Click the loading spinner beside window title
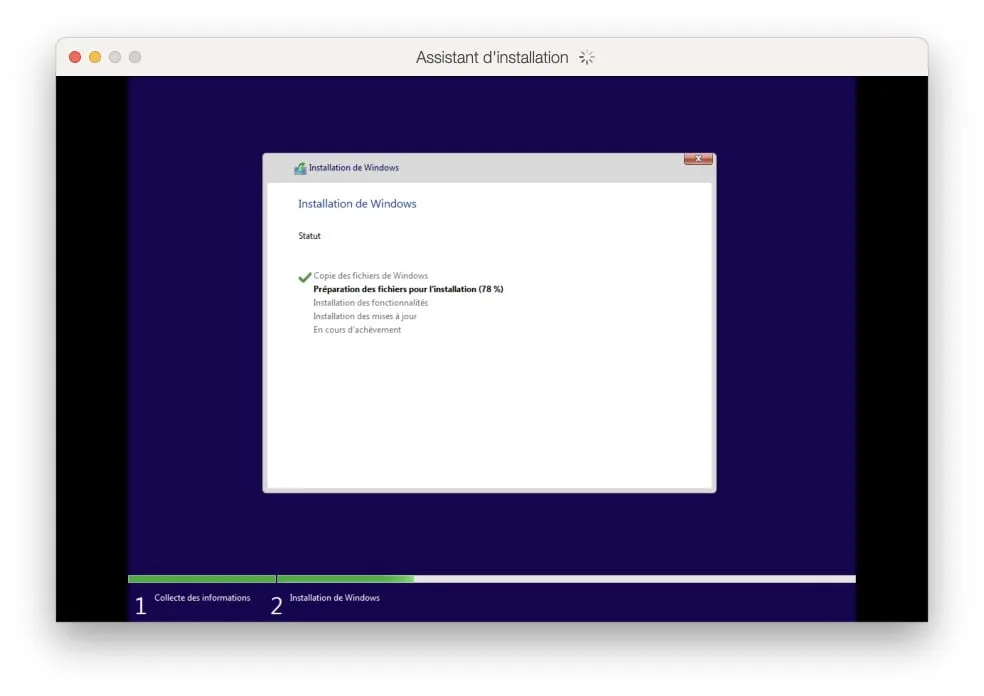Screen dimensions: 984x696 pyautogui.click(x=587, y=58)
